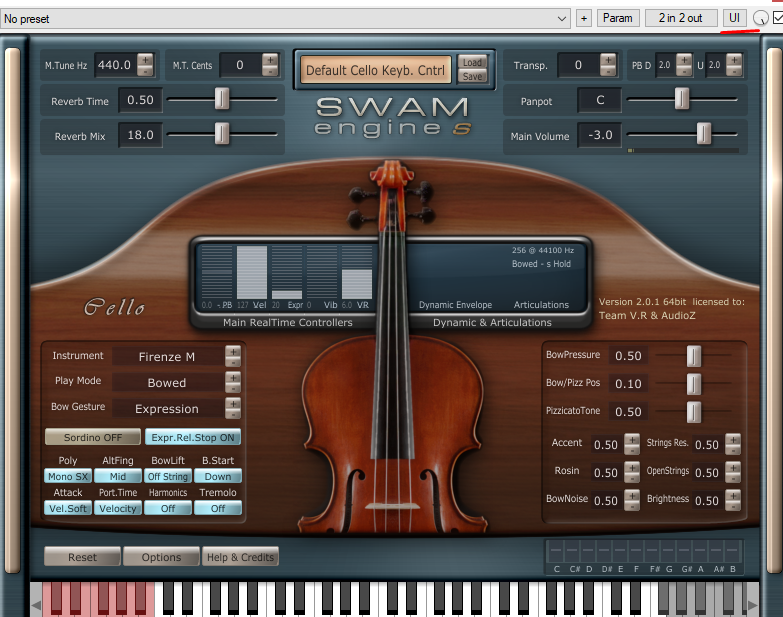Click the Instrument stepper next to Firenze M
Image resolution: width=783 pixels, height=617 pixels.
pos(233,356)
